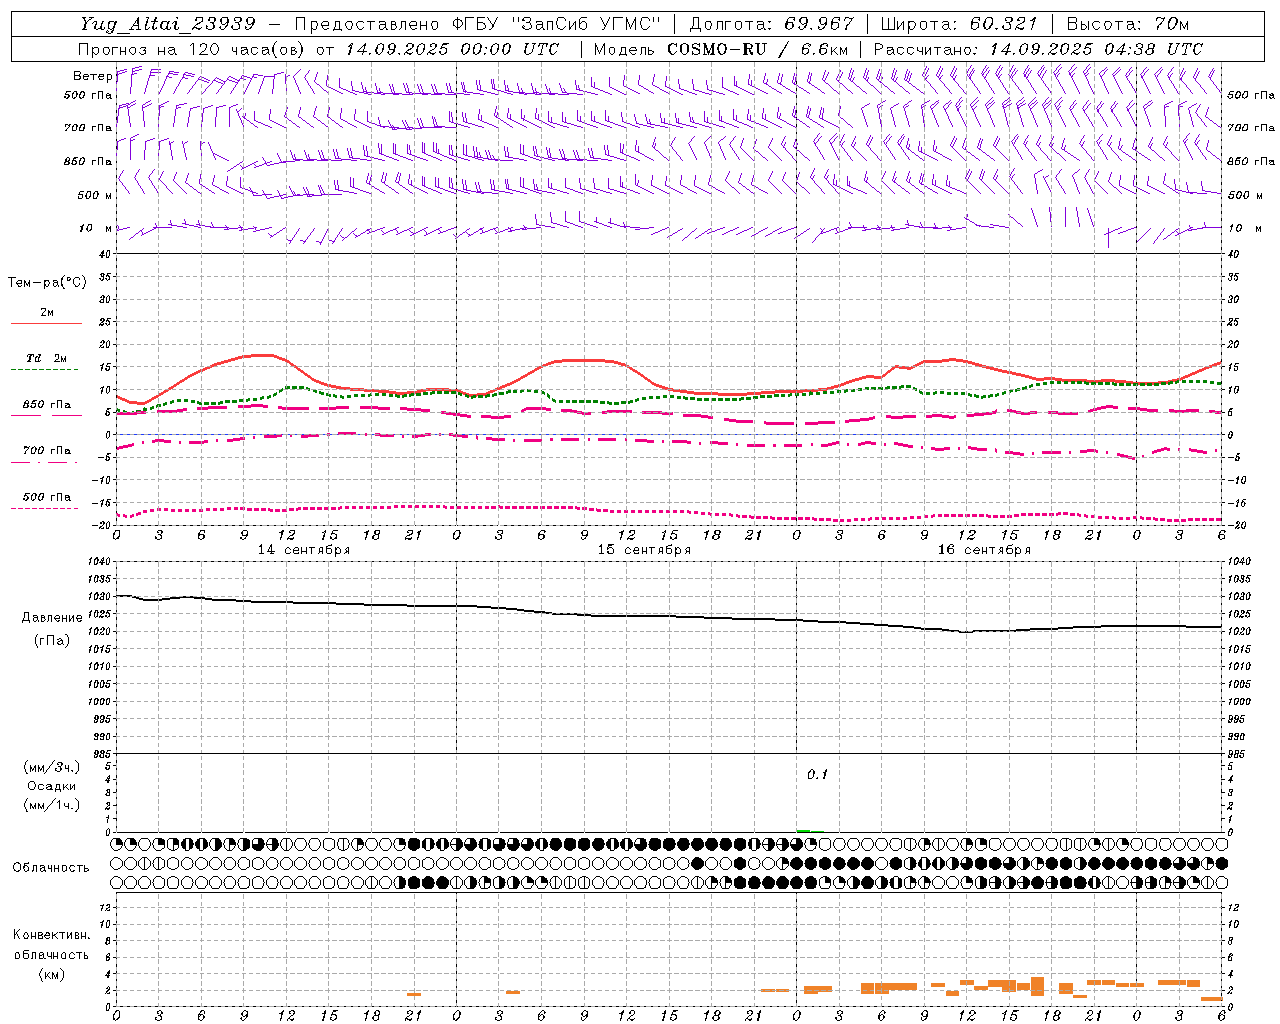Click the model name COSMO-RU / 6.6км
Viewport: 1280px width, 1024px height.
coord(757,49)
